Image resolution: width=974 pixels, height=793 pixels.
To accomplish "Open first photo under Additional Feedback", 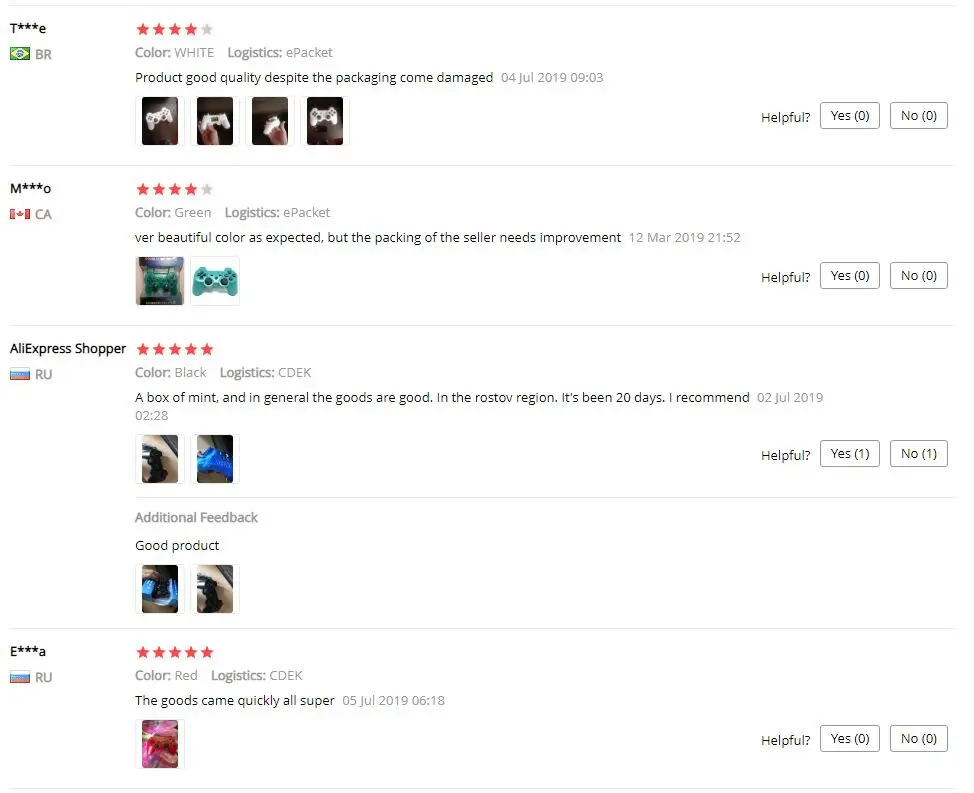I will click(160, 589).
